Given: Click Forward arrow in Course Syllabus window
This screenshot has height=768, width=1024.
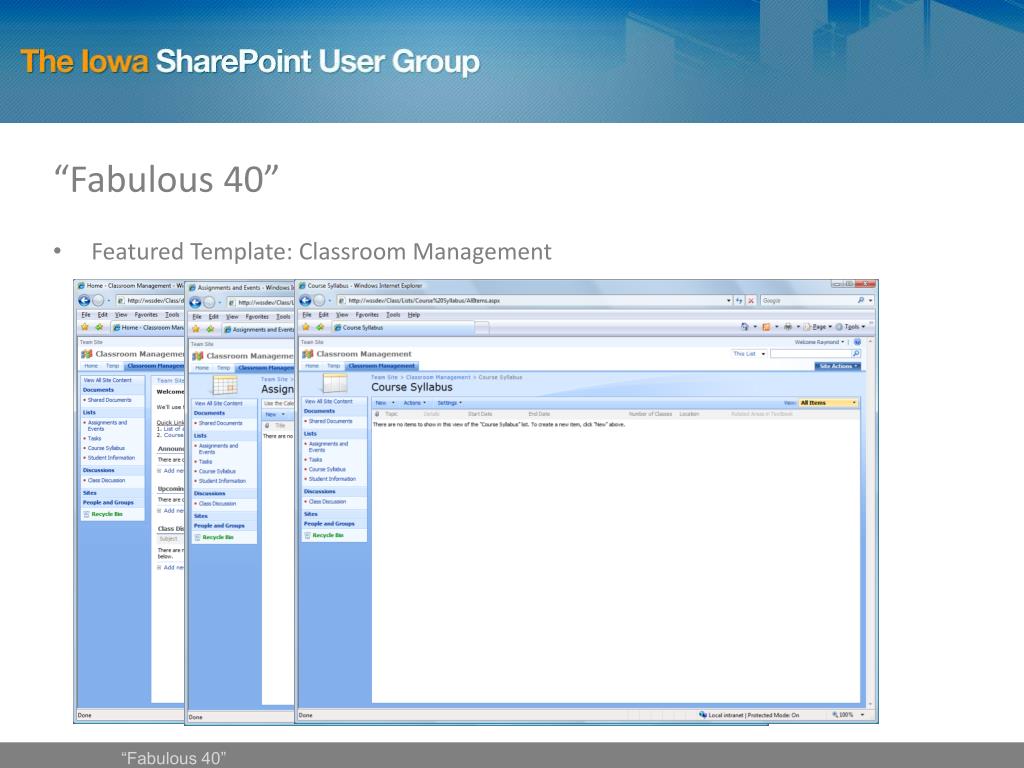Looking at the screenshot, I should click(319, 300).
